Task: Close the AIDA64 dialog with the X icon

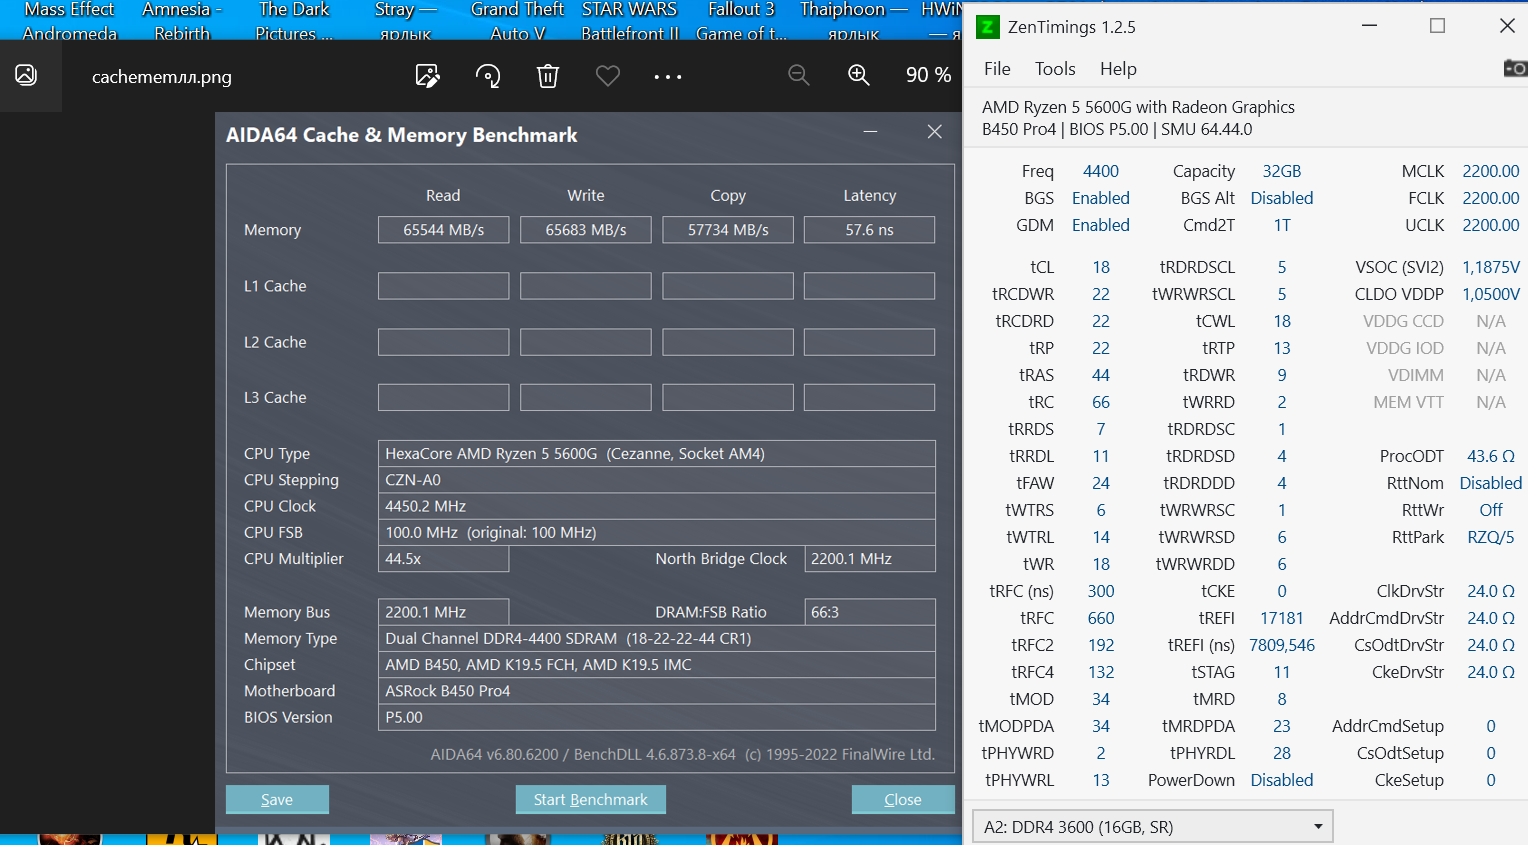Action: (x=935, y=132)
